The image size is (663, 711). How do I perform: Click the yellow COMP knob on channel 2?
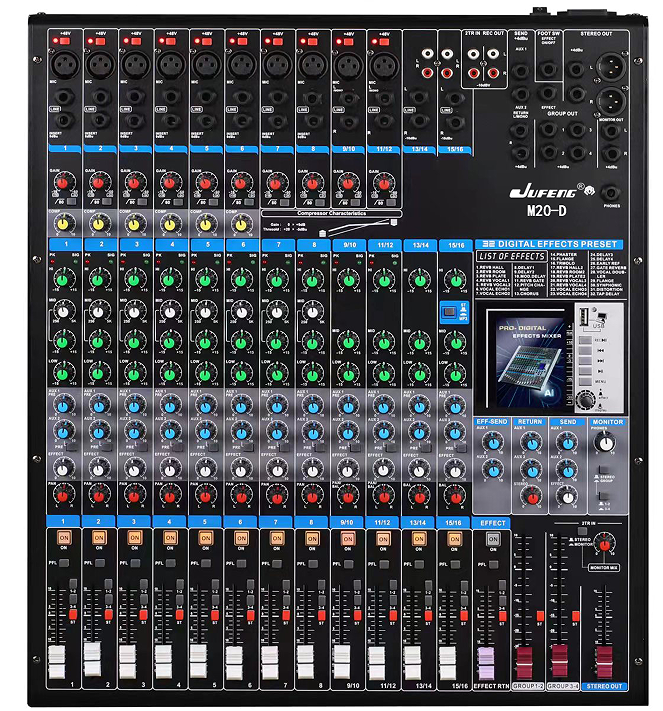(98, 223)
